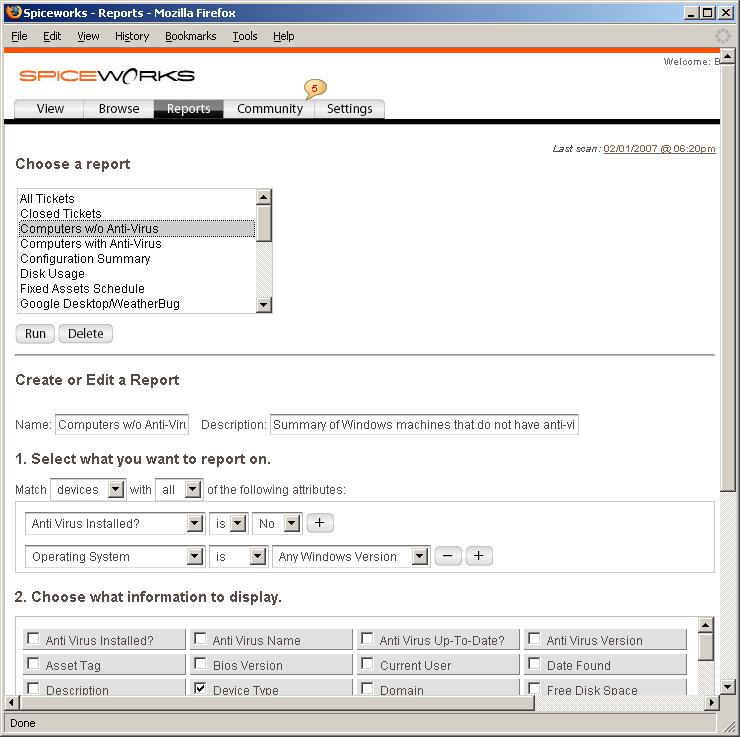Open the No value dropdown
Viewport: 740px width, 737px height.
click(x=278, y=523)
